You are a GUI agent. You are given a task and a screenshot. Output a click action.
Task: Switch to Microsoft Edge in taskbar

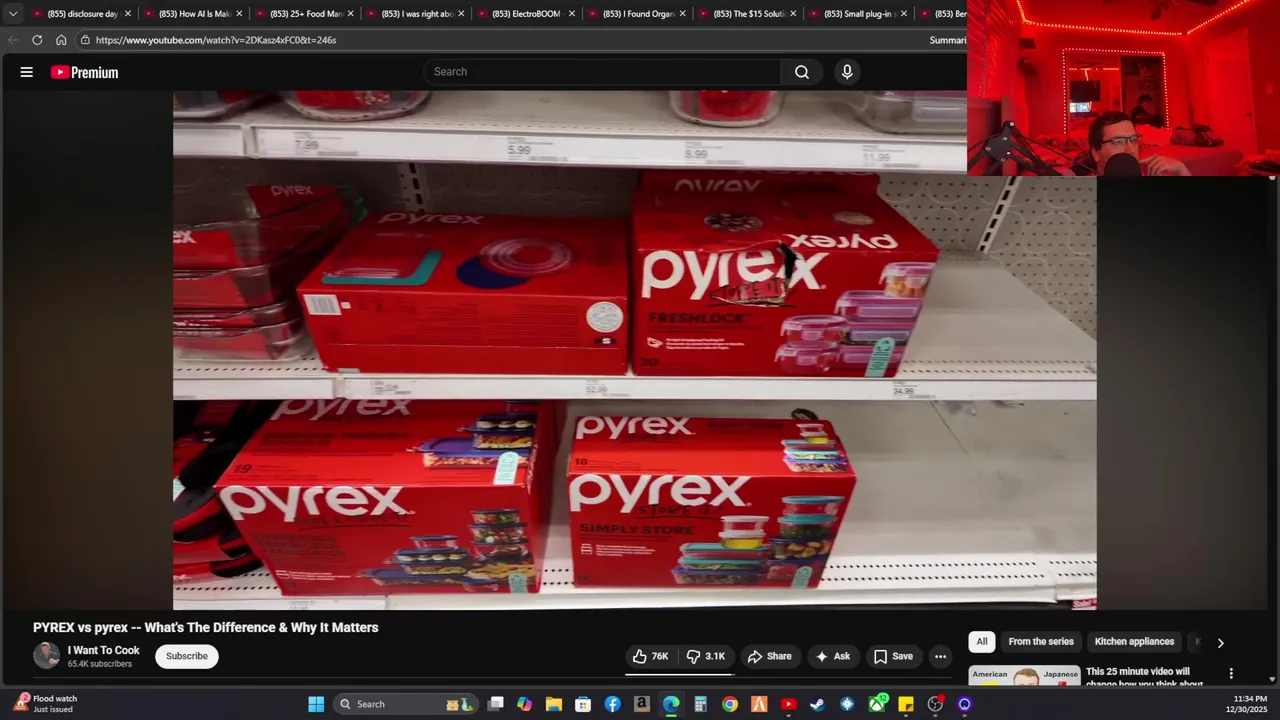pos(671,704)
